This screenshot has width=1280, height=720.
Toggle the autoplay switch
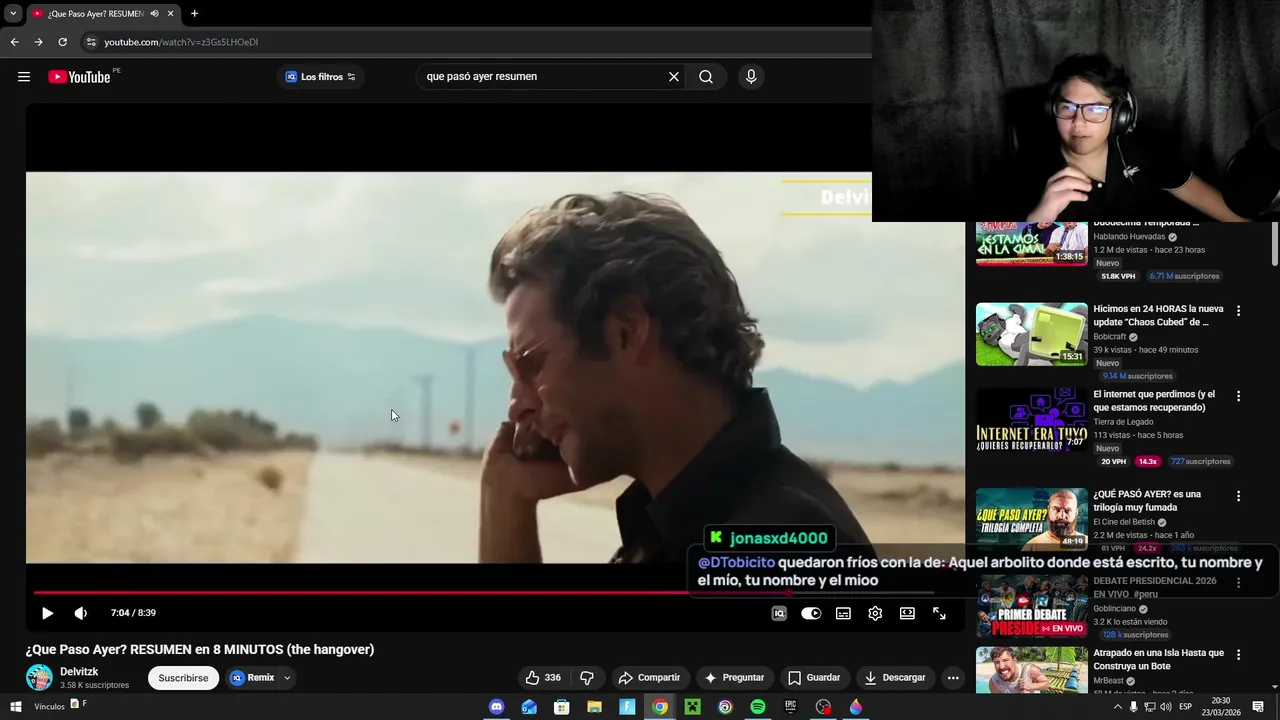[811, 613]
